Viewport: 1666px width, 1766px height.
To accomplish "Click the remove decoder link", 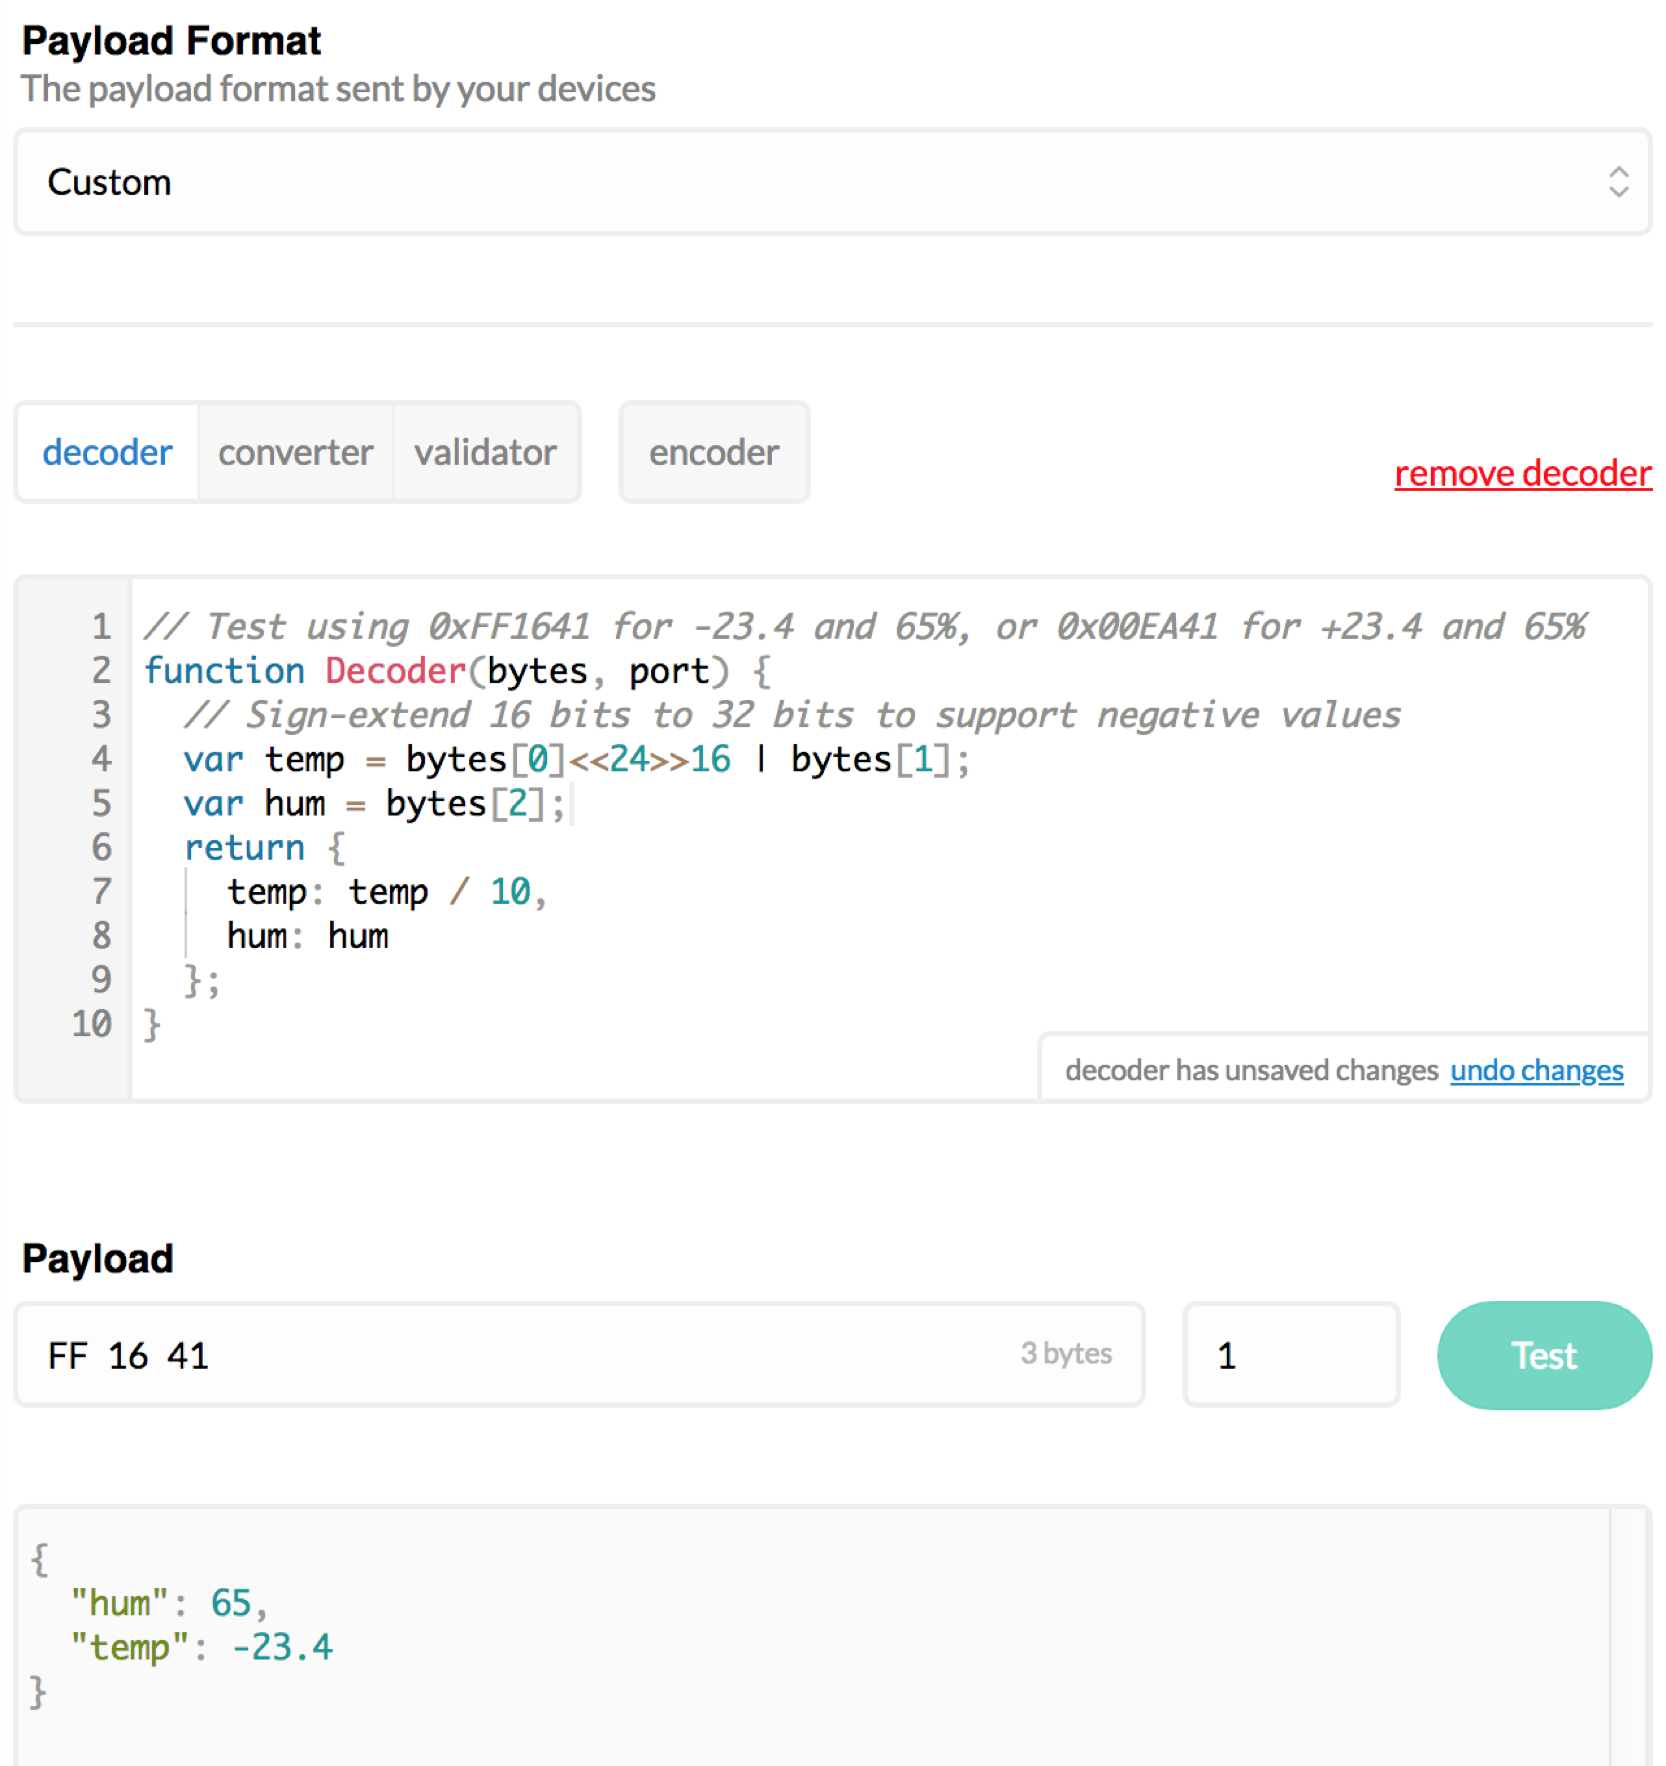I will 1522,473.
